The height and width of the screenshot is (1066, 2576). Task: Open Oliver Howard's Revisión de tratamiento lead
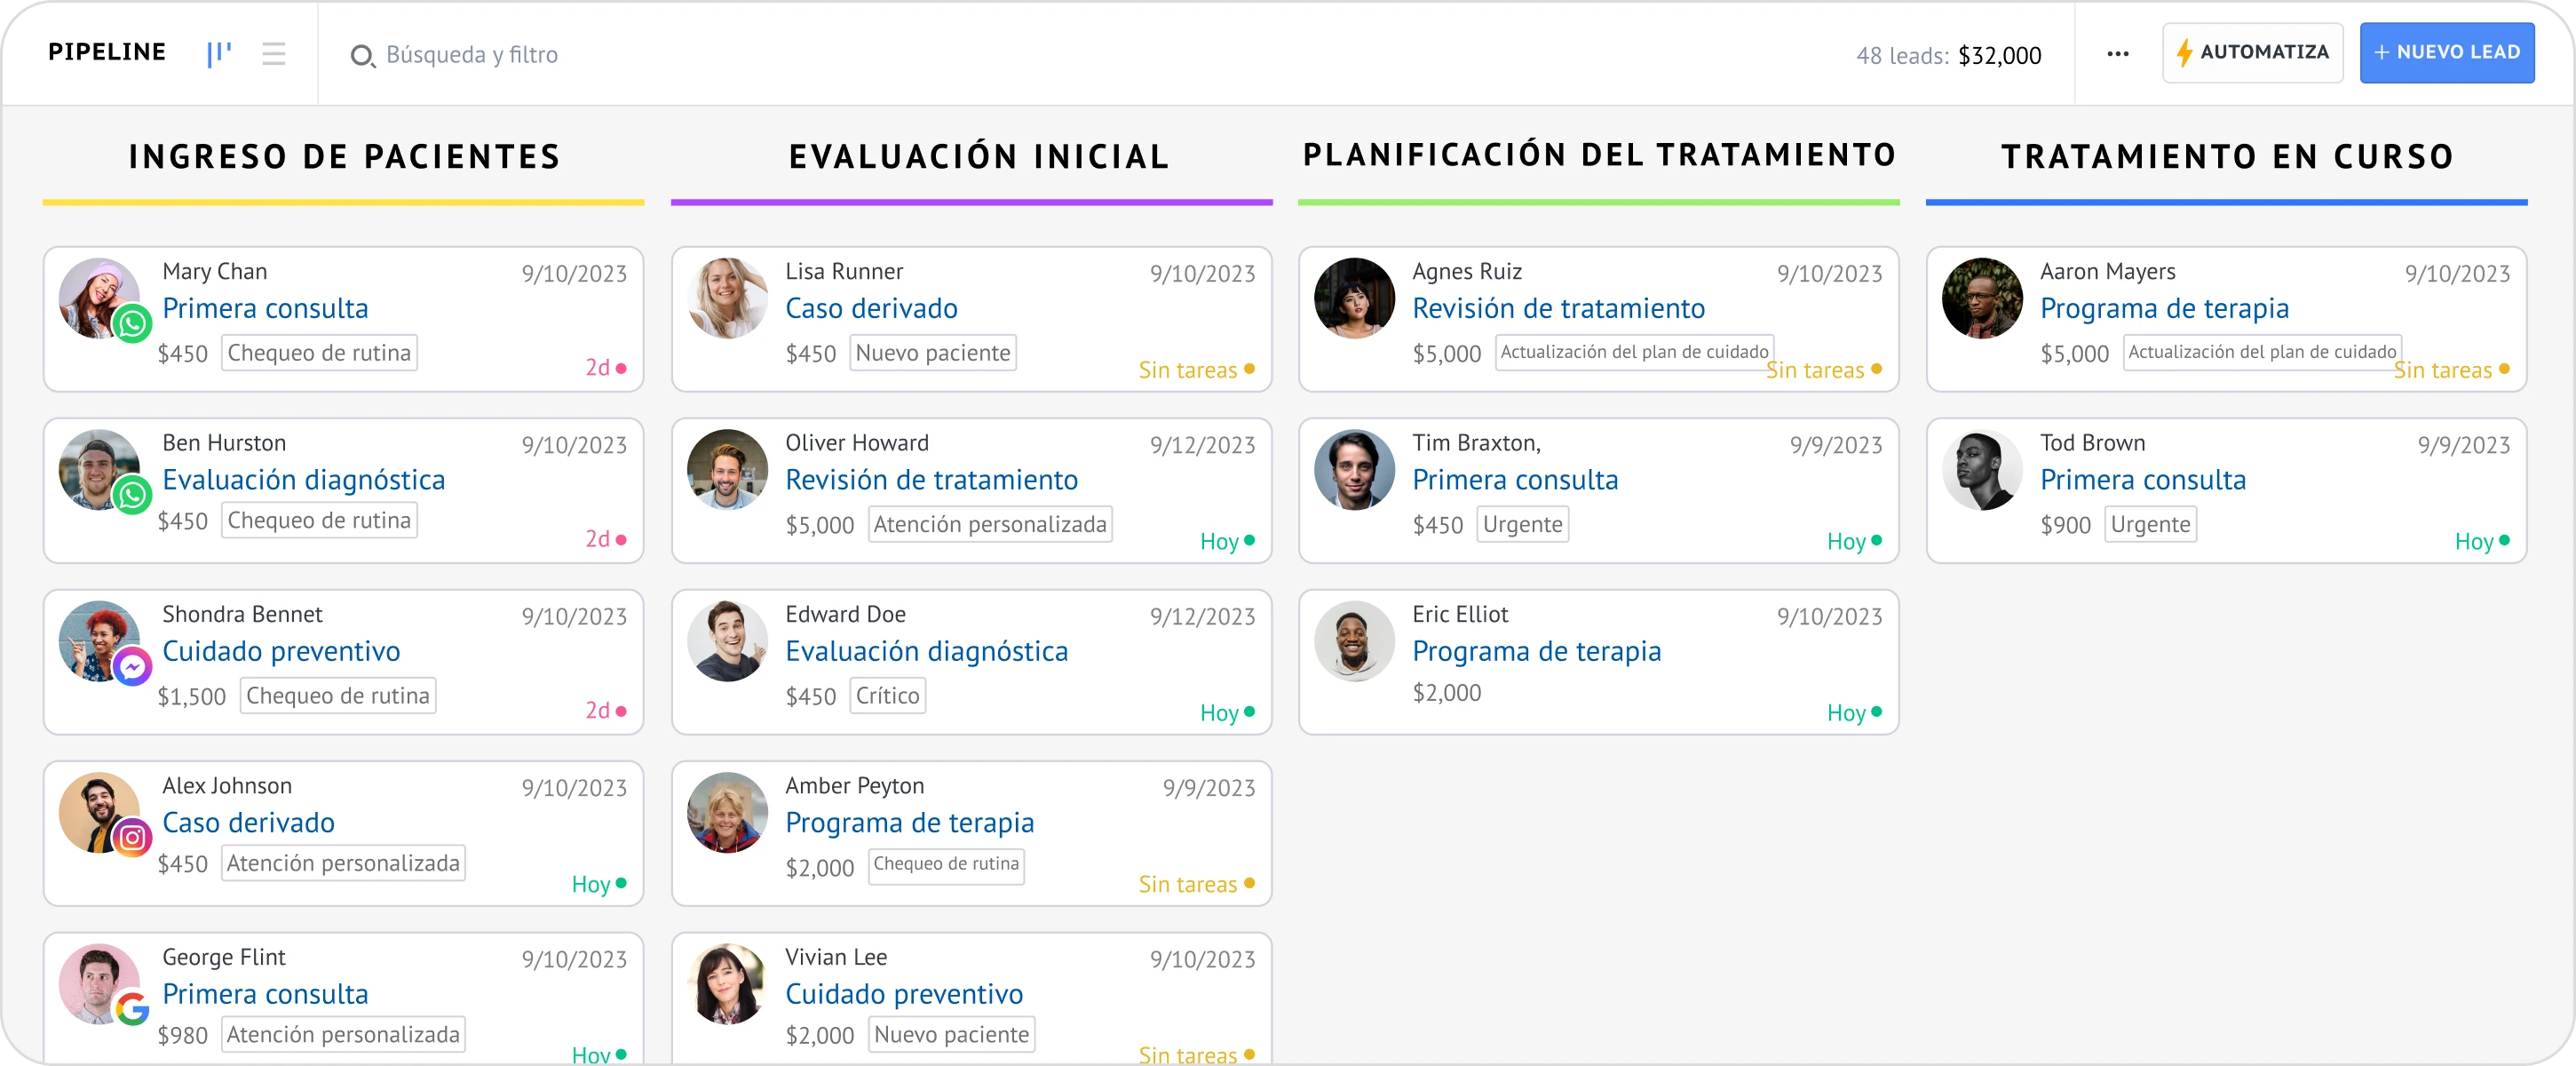point(931,480)
